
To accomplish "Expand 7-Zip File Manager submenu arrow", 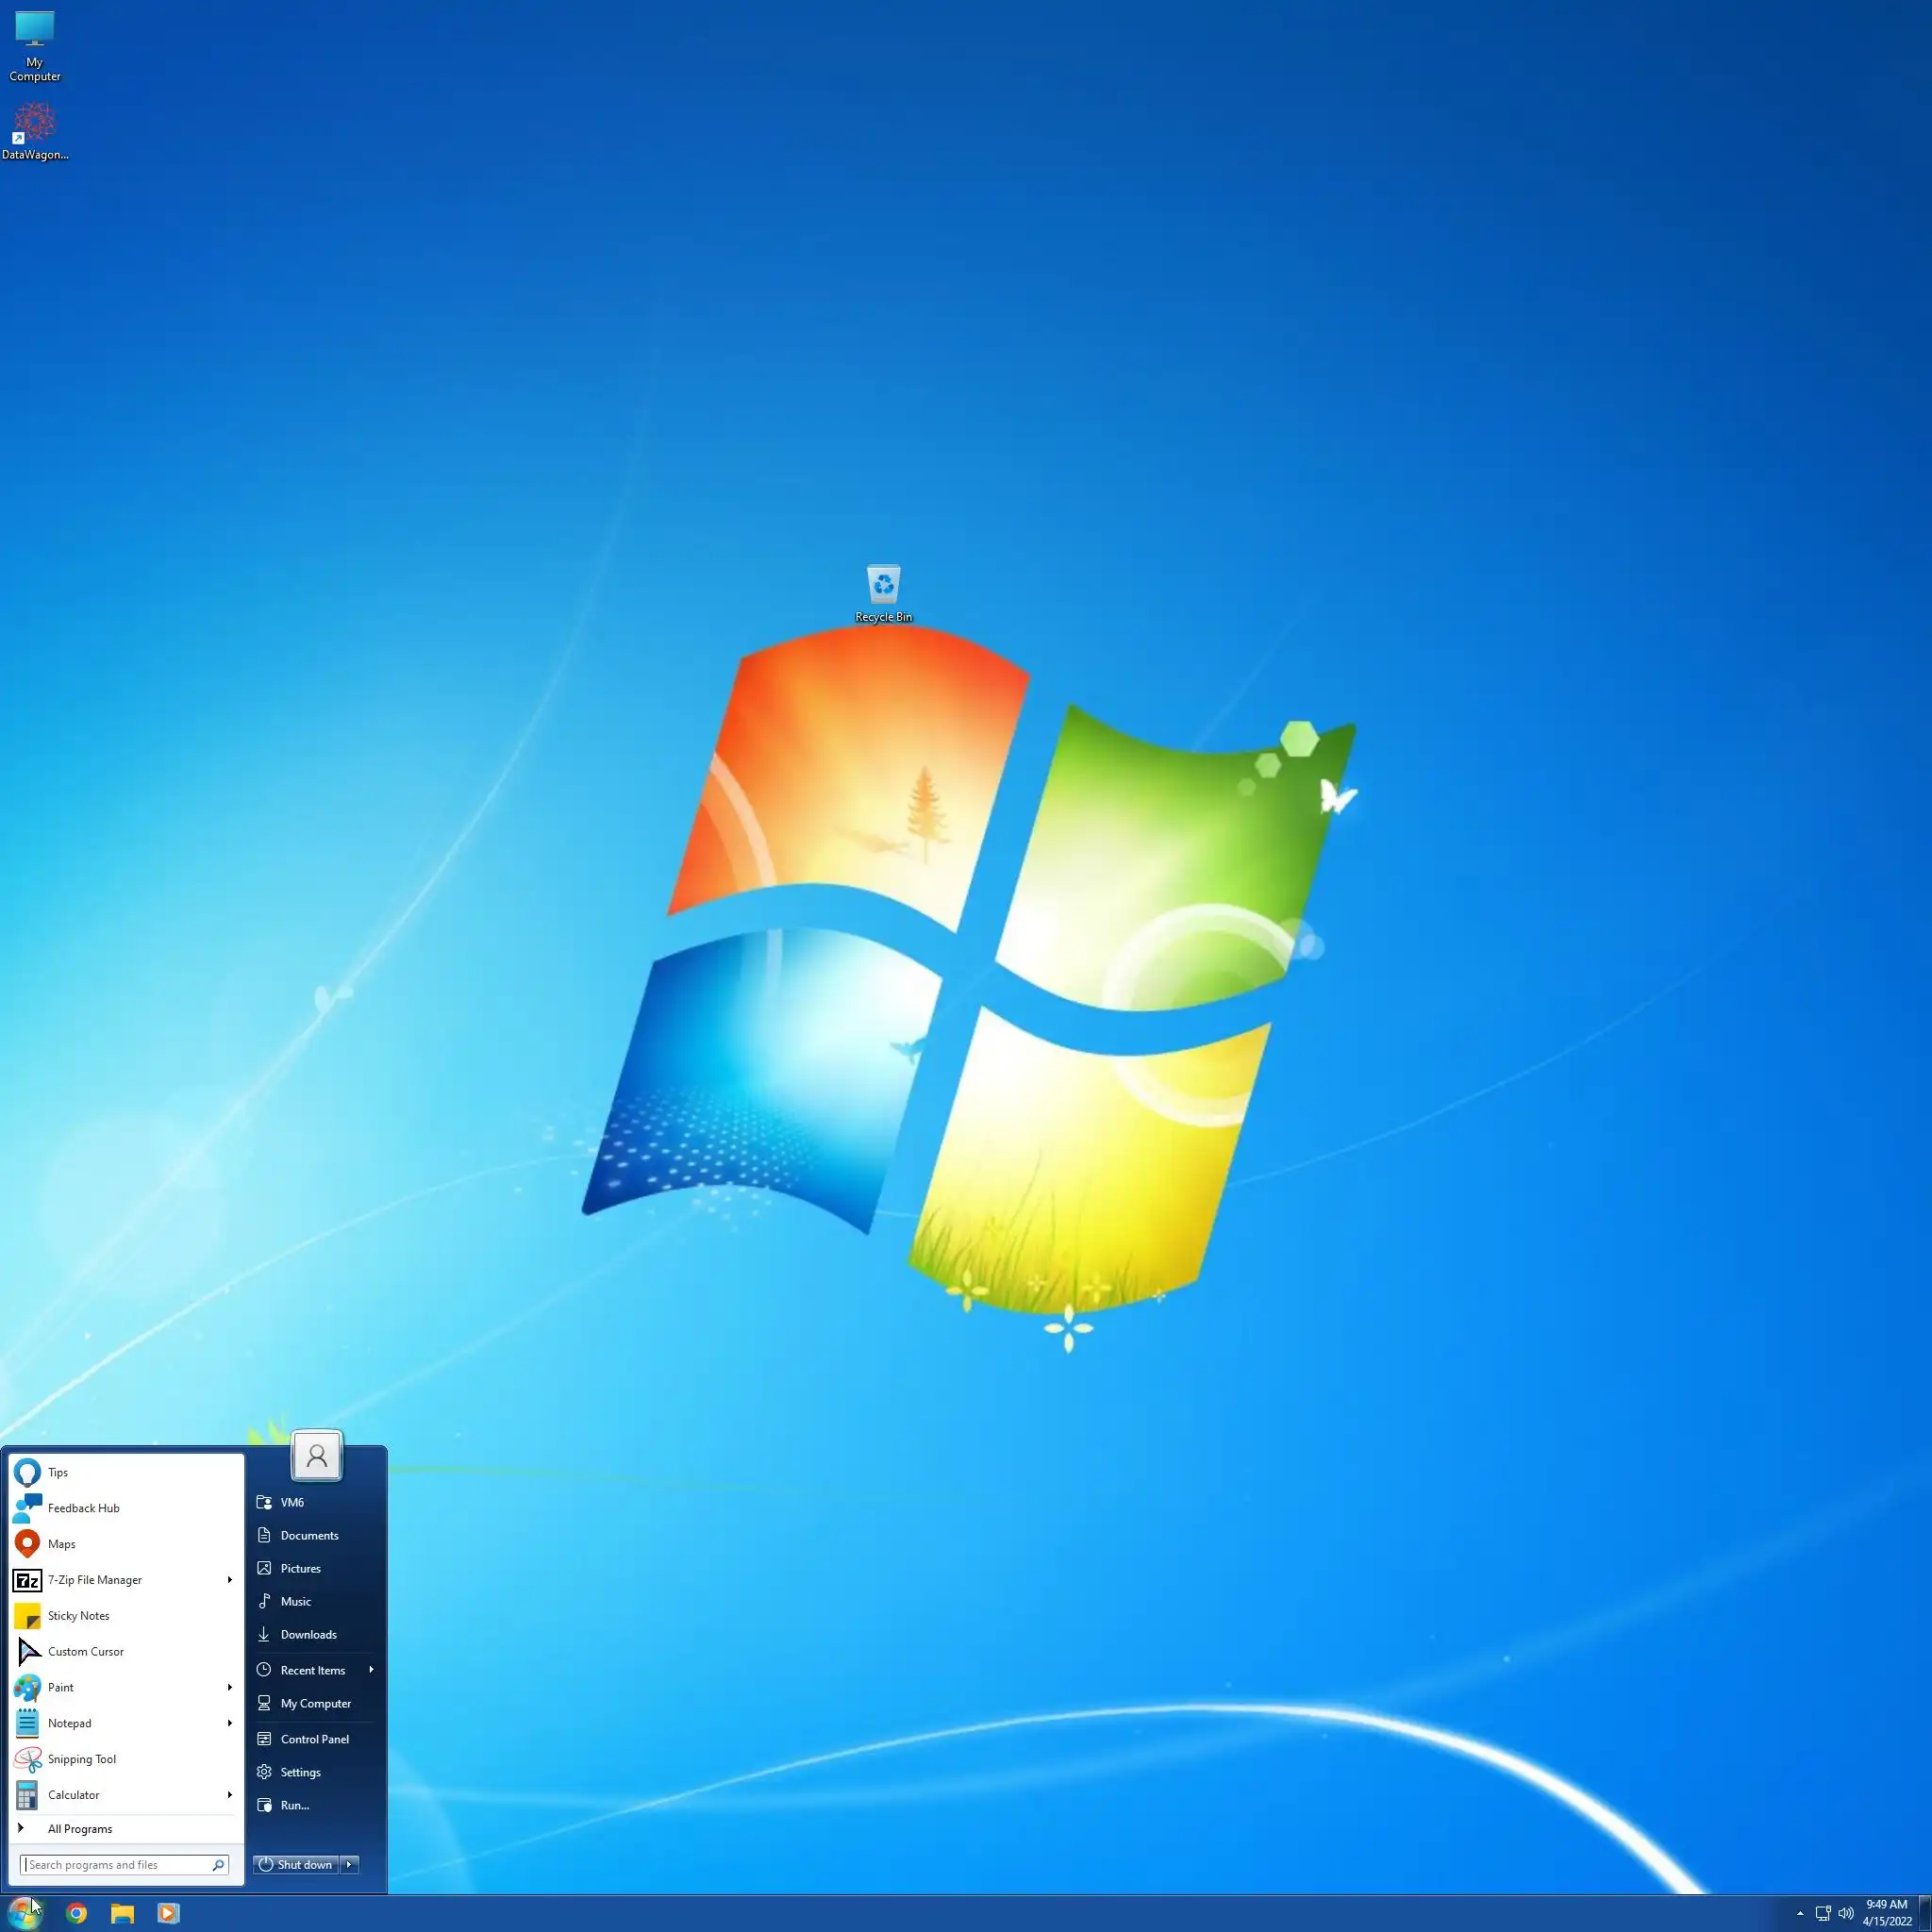I will tap(229, 1580).
